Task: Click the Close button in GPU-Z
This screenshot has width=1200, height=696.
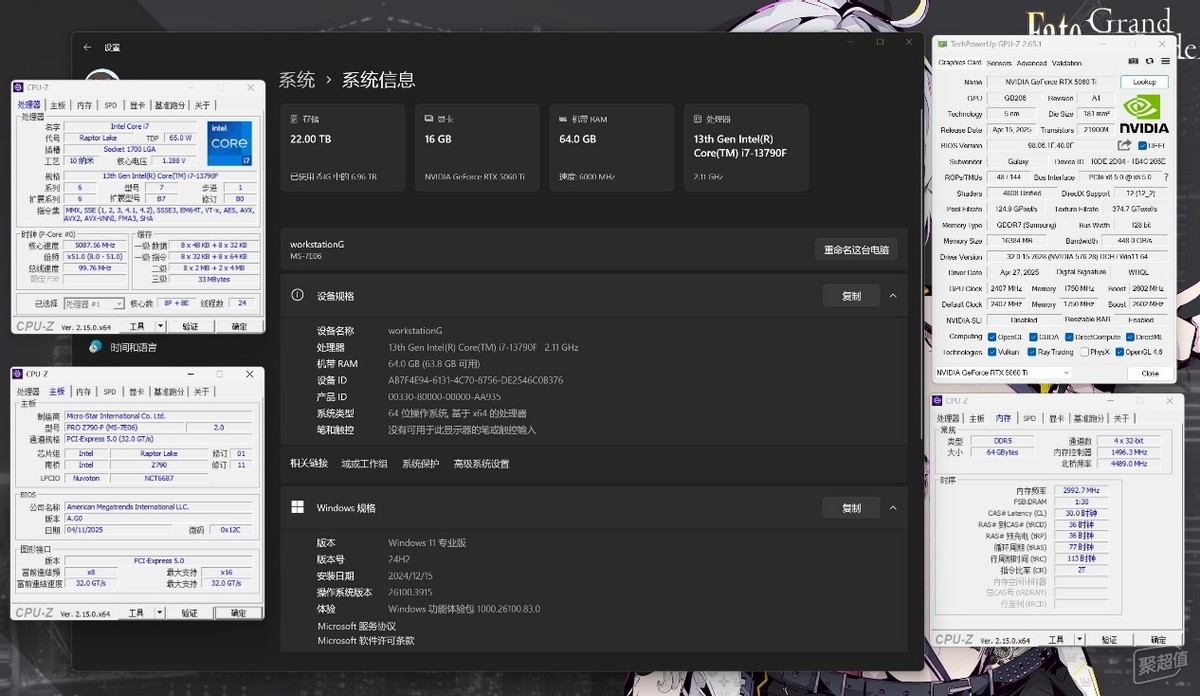Action: pyautogui.click(x=1150, y=373)
